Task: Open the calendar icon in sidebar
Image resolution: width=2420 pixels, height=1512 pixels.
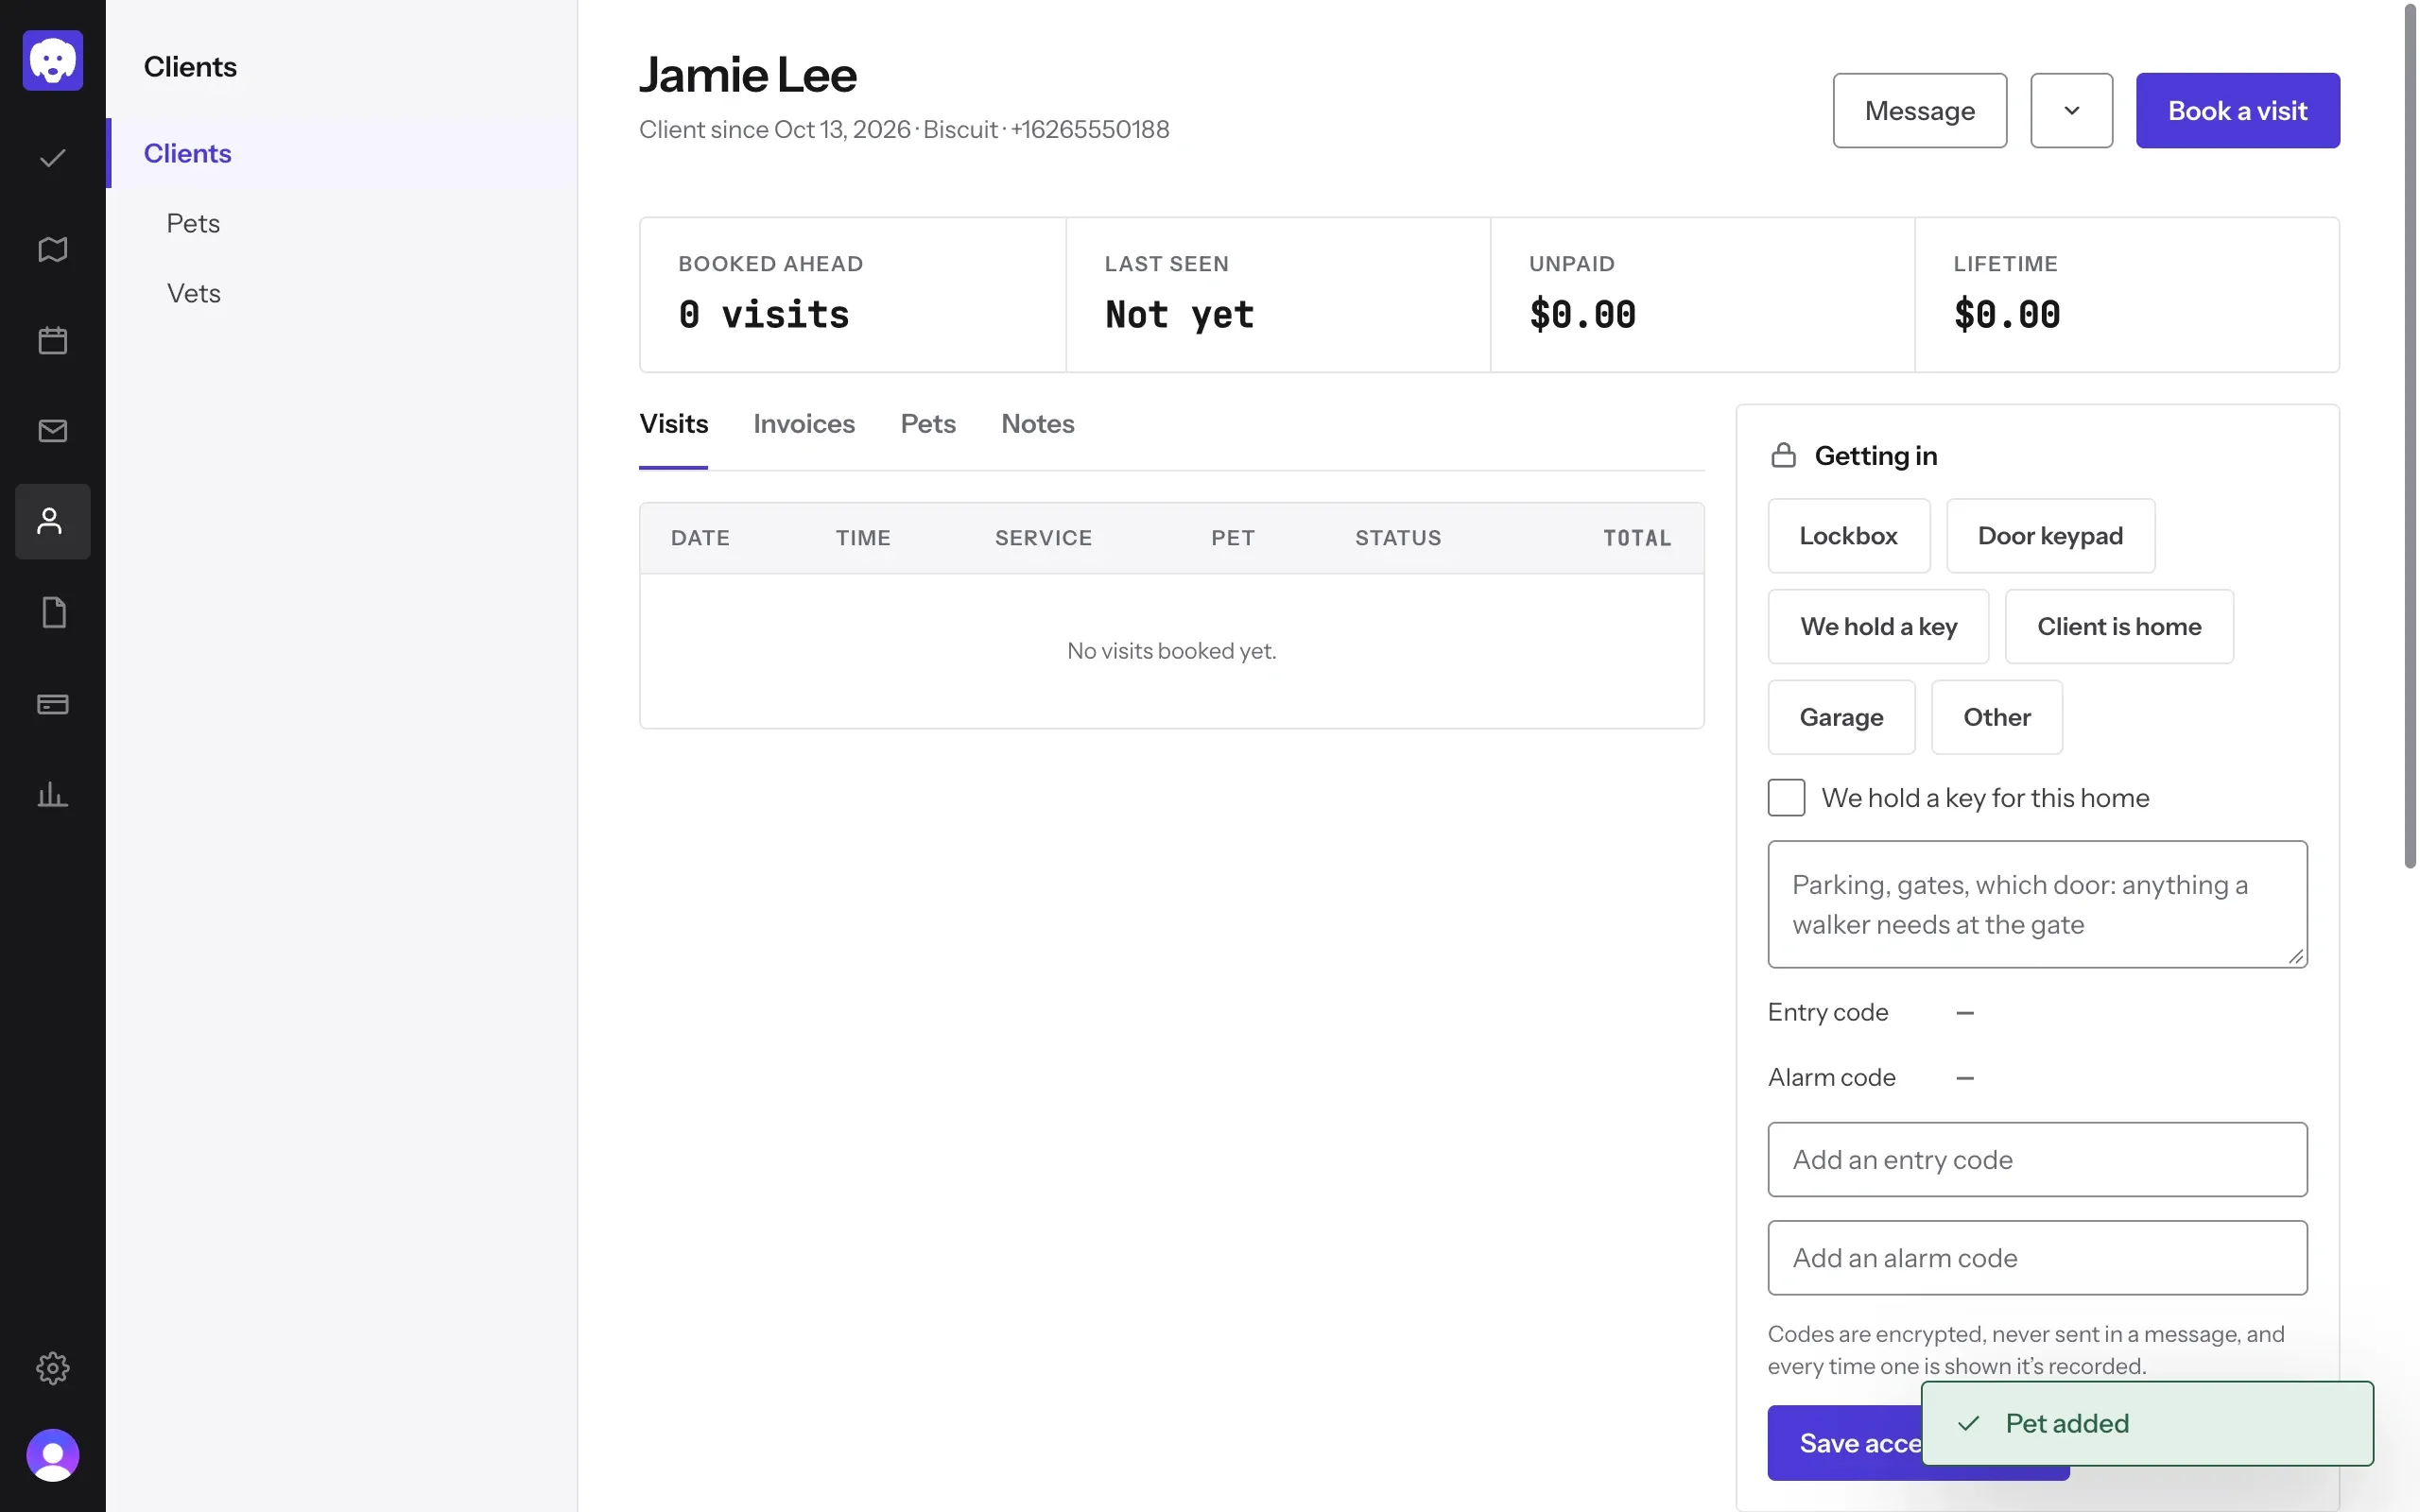Action: click(53, 340)
